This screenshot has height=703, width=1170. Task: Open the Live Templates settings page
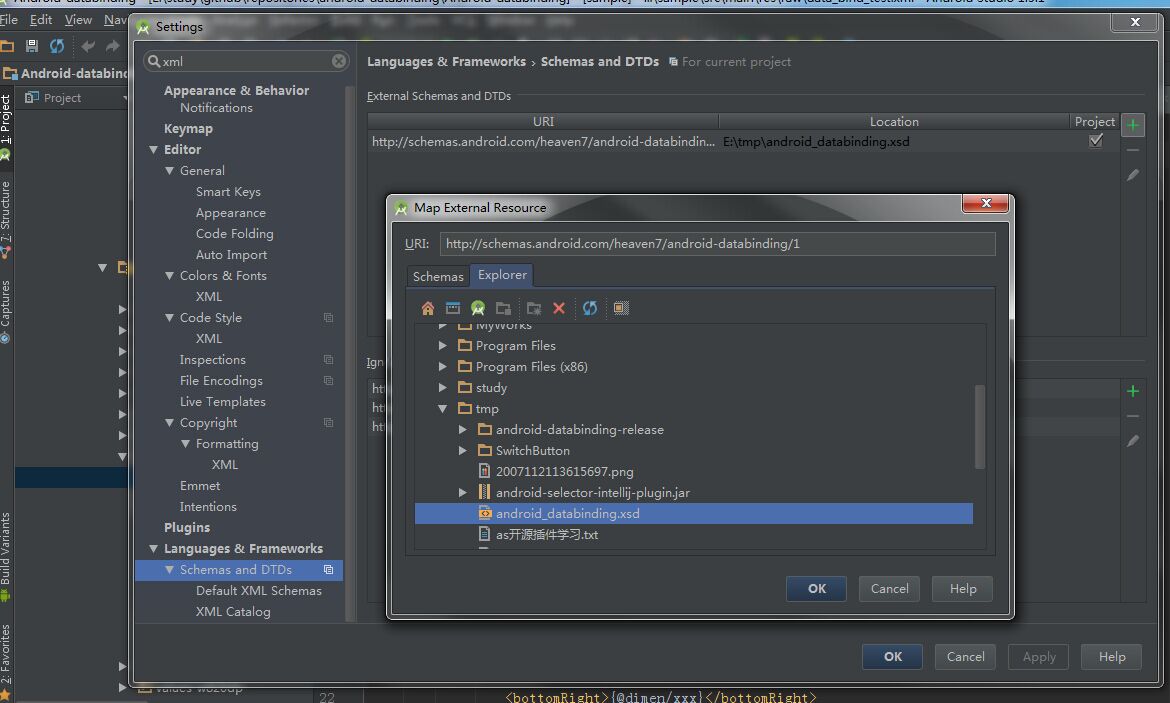(x=222, y=402)
